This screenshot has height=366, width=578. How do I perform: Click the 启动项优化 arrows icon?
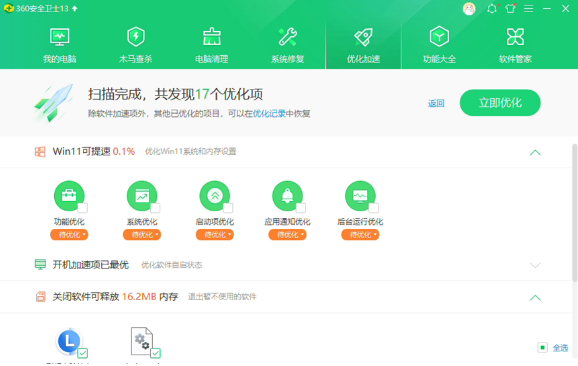pyautogui.click(x=215, y=196)
